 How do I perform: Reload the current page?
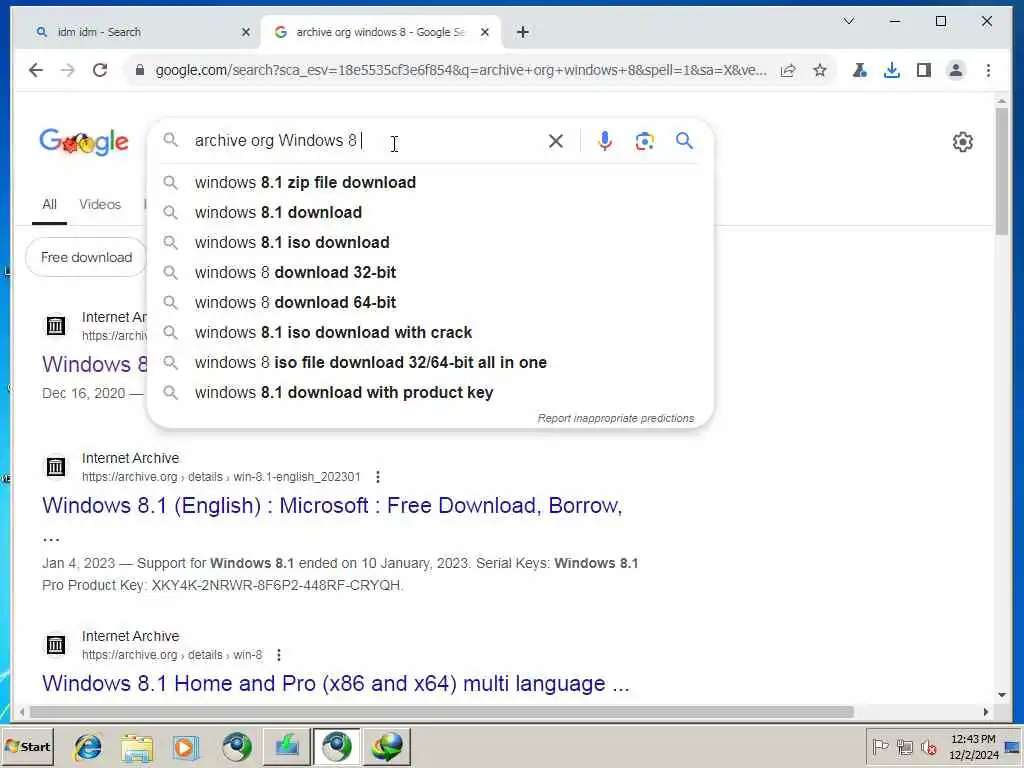point(100,70)
